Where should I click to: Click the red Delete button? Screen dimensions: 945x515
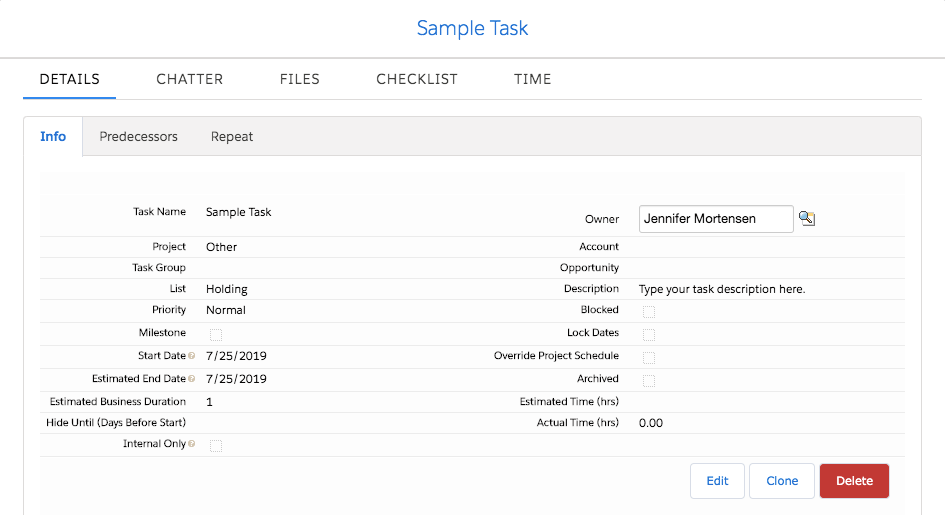pyautogui.click(x=854, y=481)
